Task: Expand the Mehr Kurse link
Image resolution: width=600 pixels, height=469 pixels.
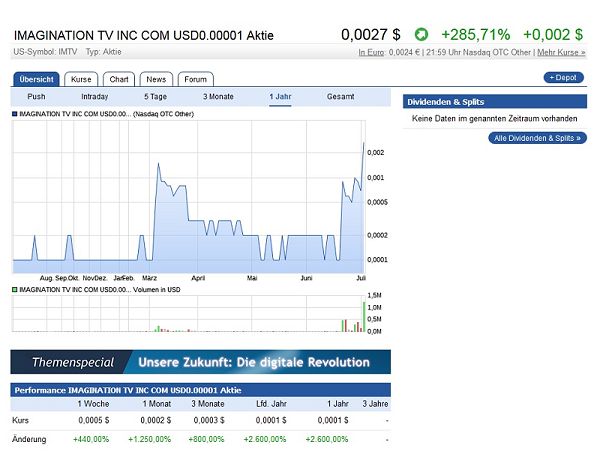Action: tap(560, 52)
